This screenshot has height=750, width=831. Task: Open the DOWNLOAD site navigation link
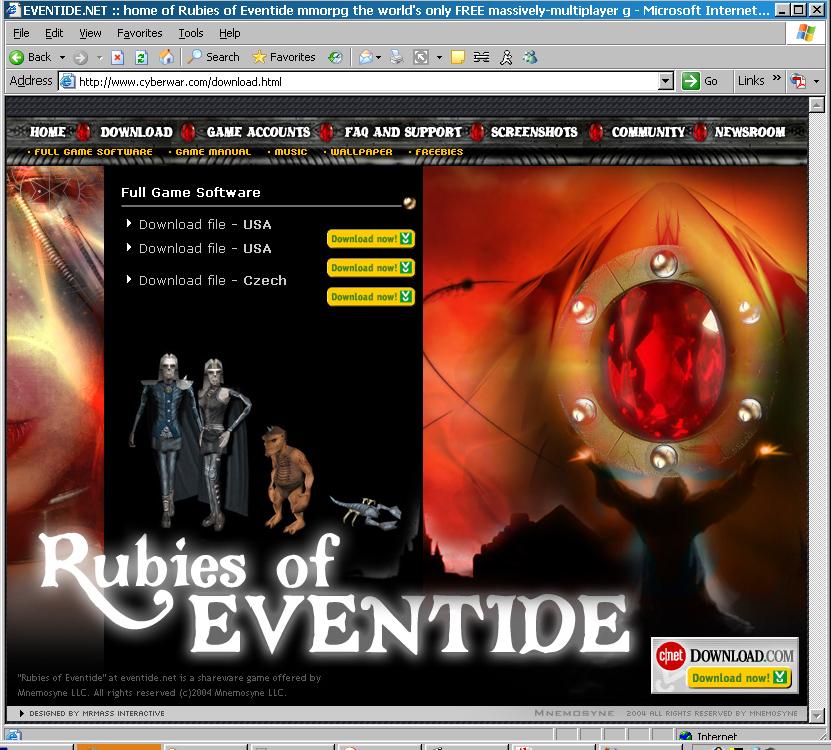click(x=137, y=132)
